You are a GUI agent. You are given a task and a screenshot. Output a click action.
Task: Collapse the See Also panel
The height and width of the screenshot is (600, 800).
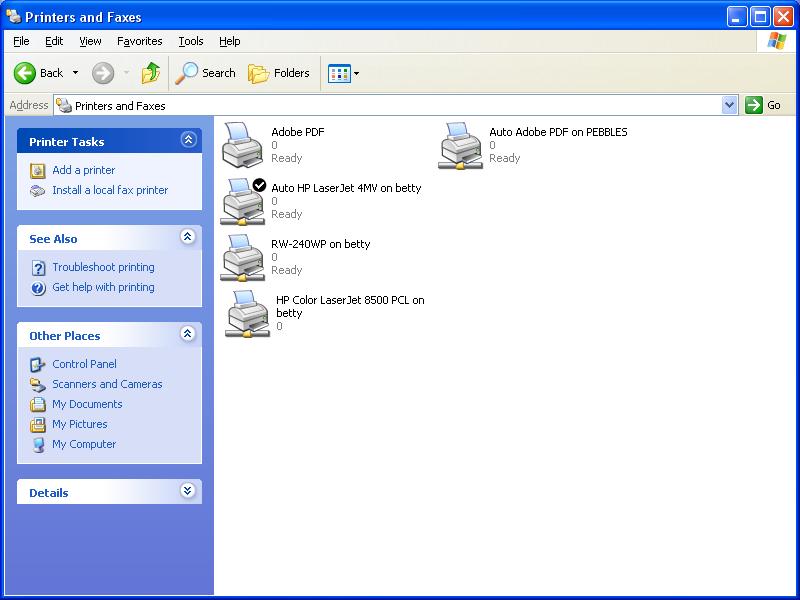pos(188,237)
